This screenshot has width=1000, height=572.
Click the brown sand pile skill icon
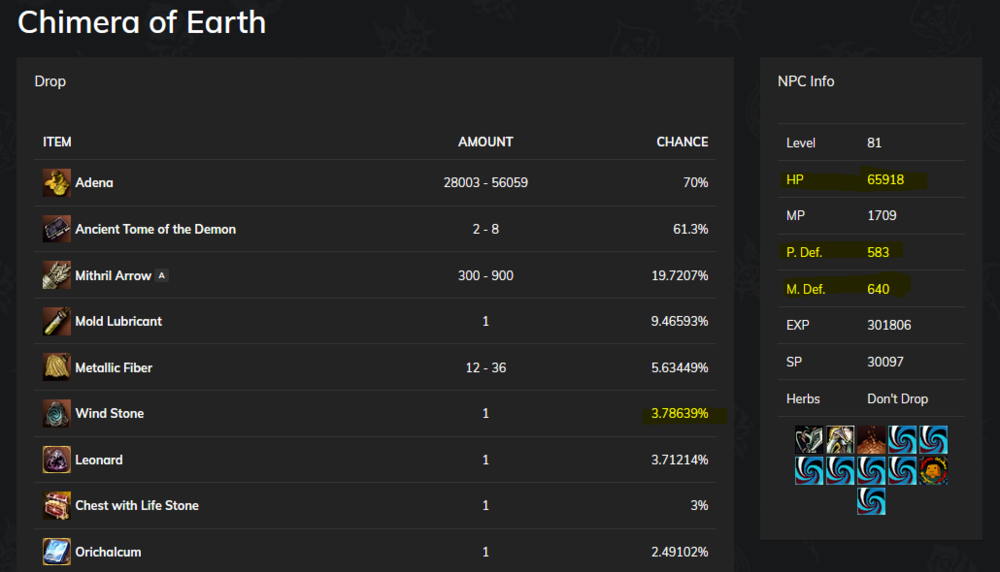(871, 440)
